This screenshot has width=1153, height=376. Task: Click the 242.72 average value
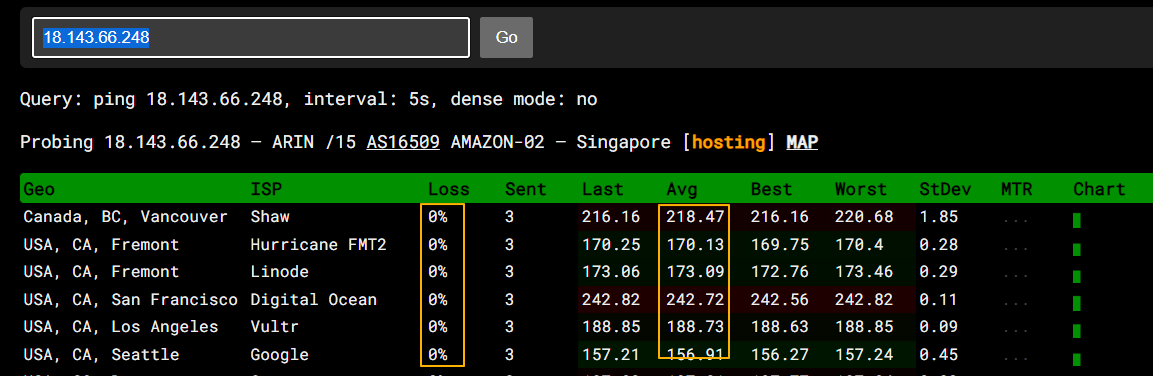pos(695,299)
